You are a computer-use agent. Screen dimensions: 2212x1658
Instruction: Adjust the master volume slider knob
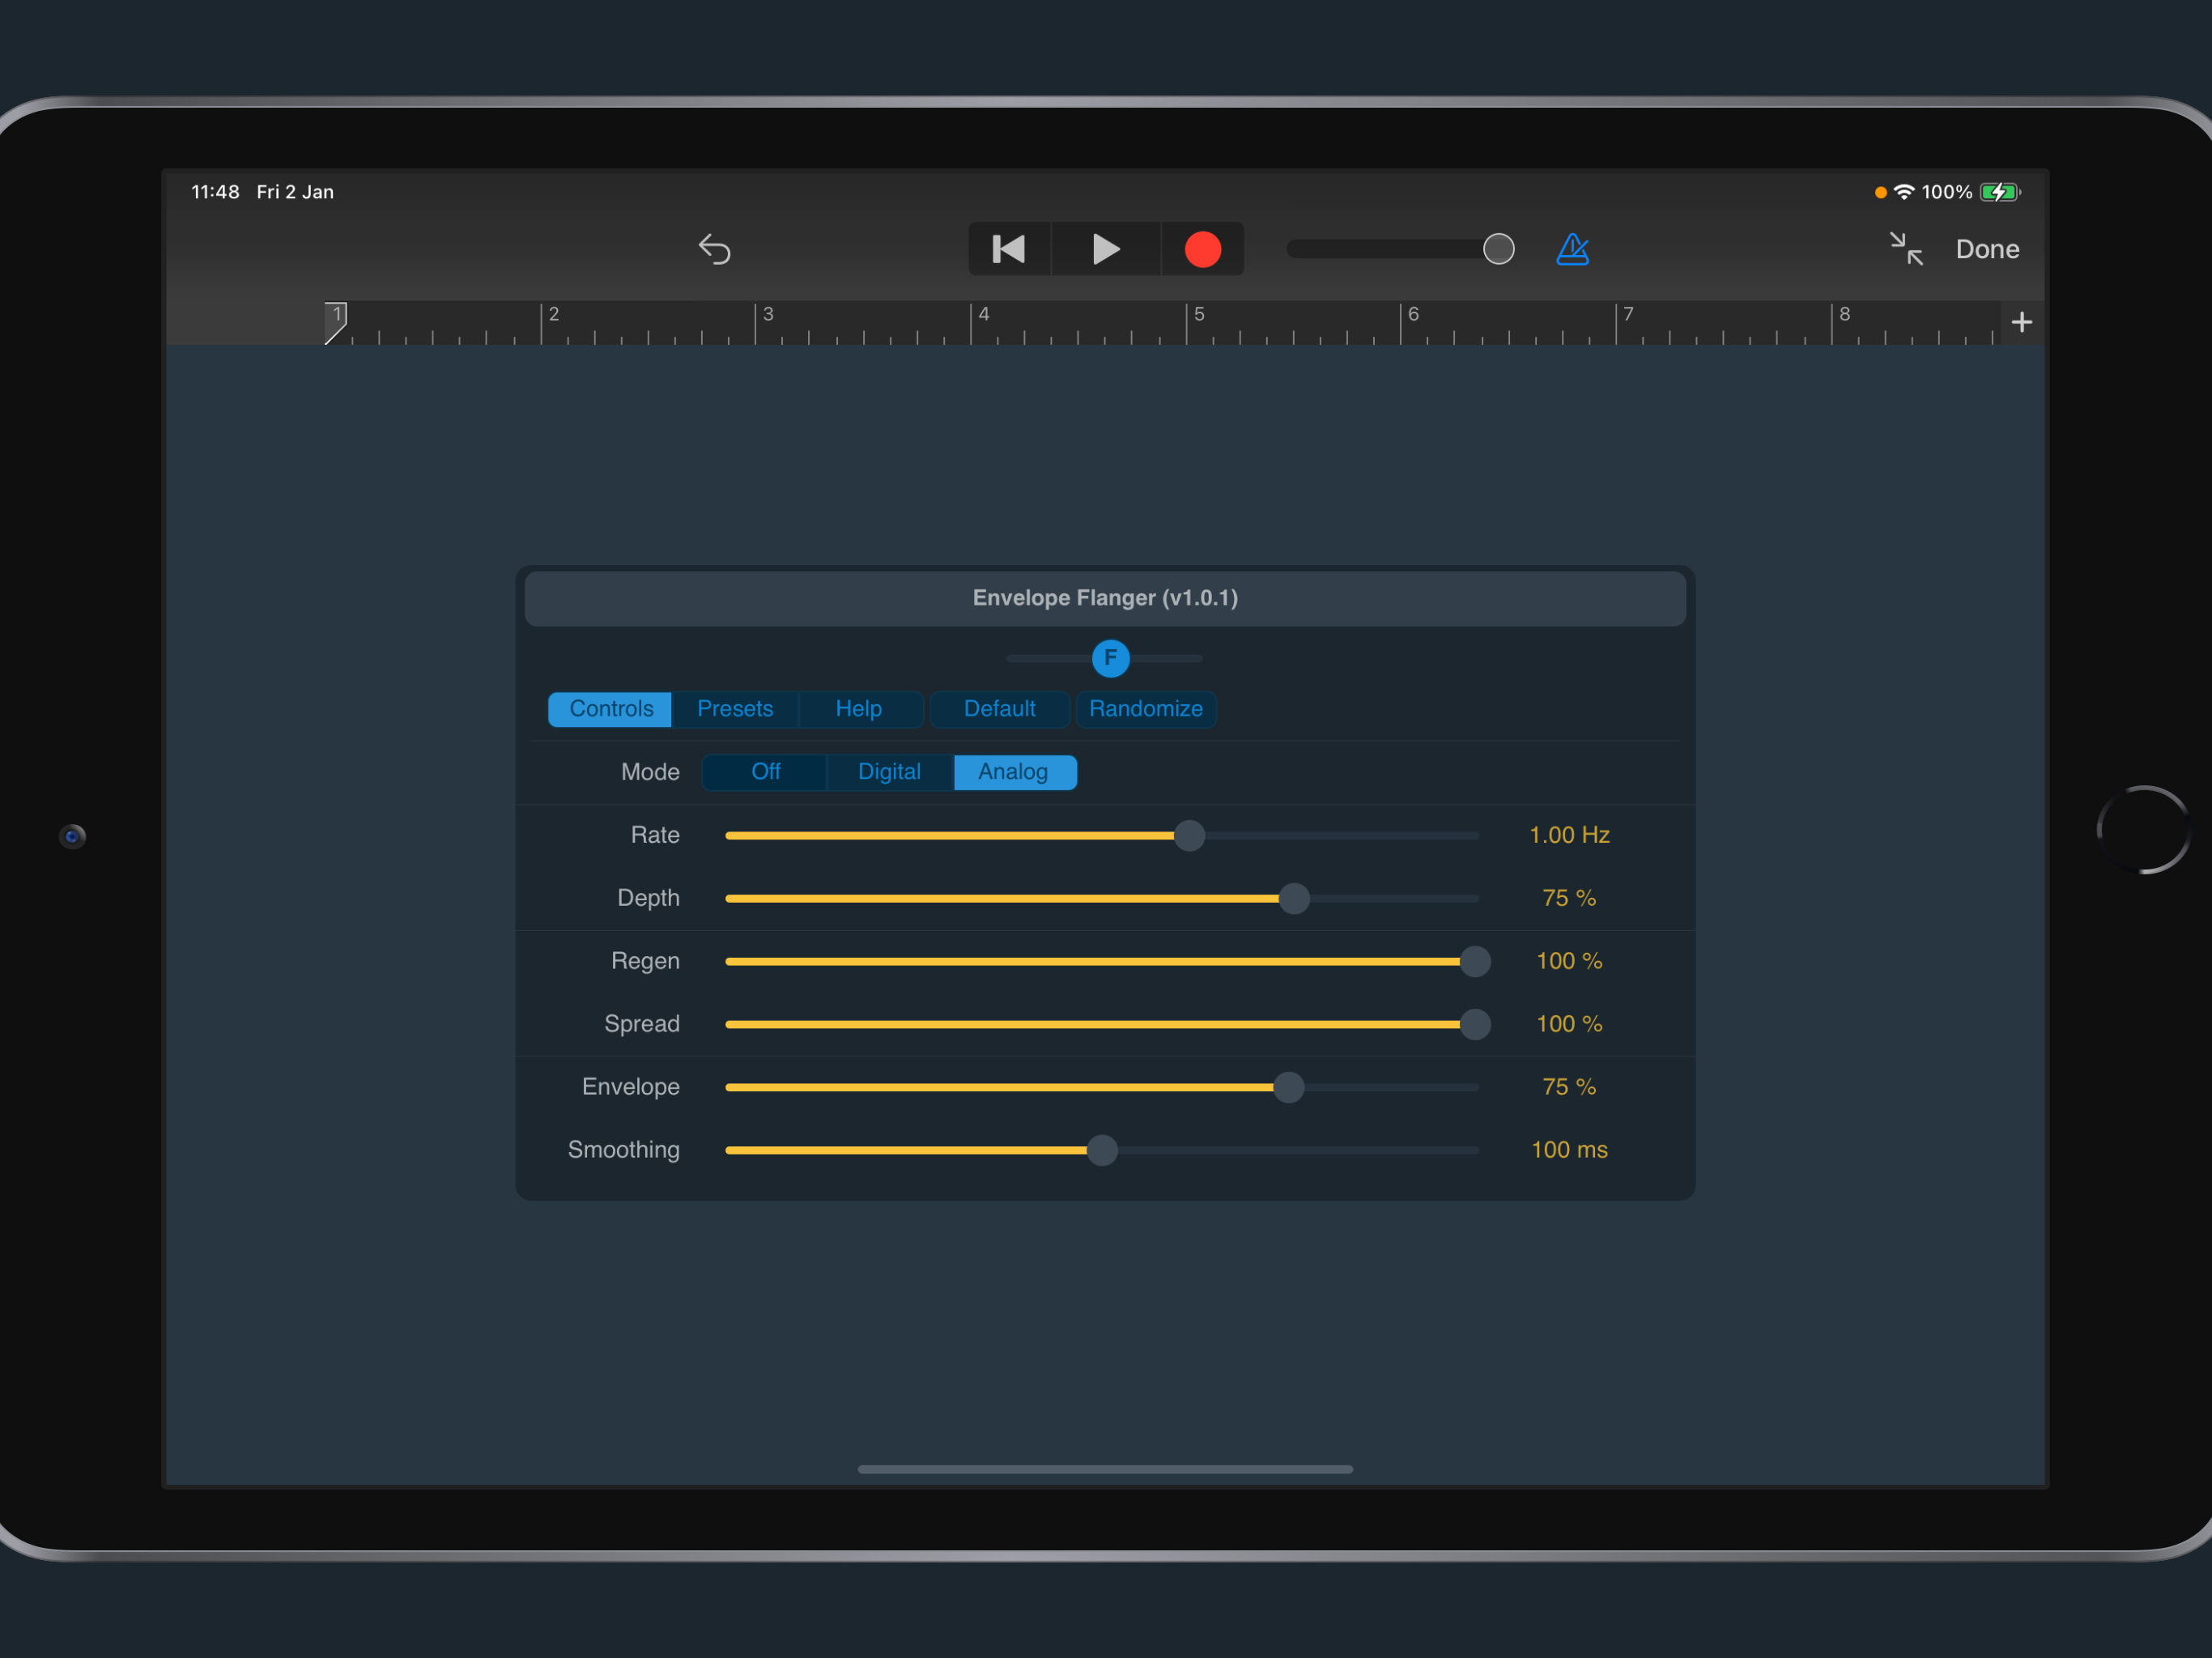pyautogui.click(x=1498, y=249)
